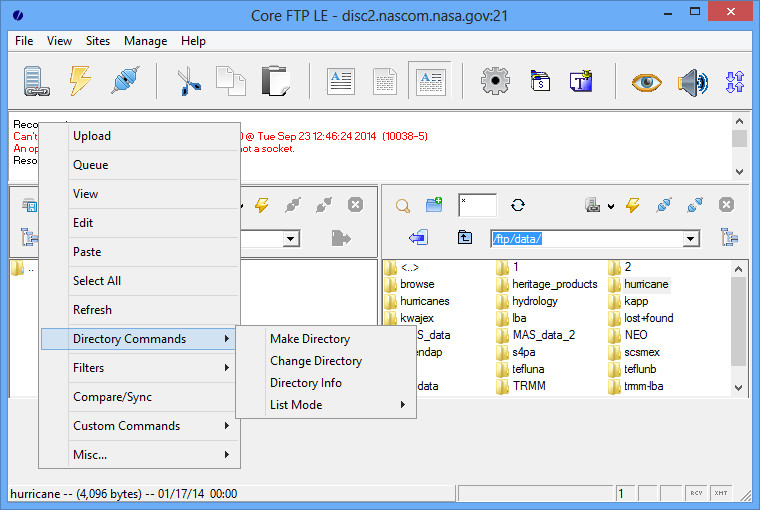Open global settings gear icon
This screenshot has width=760, height=510.
(495, 81)
